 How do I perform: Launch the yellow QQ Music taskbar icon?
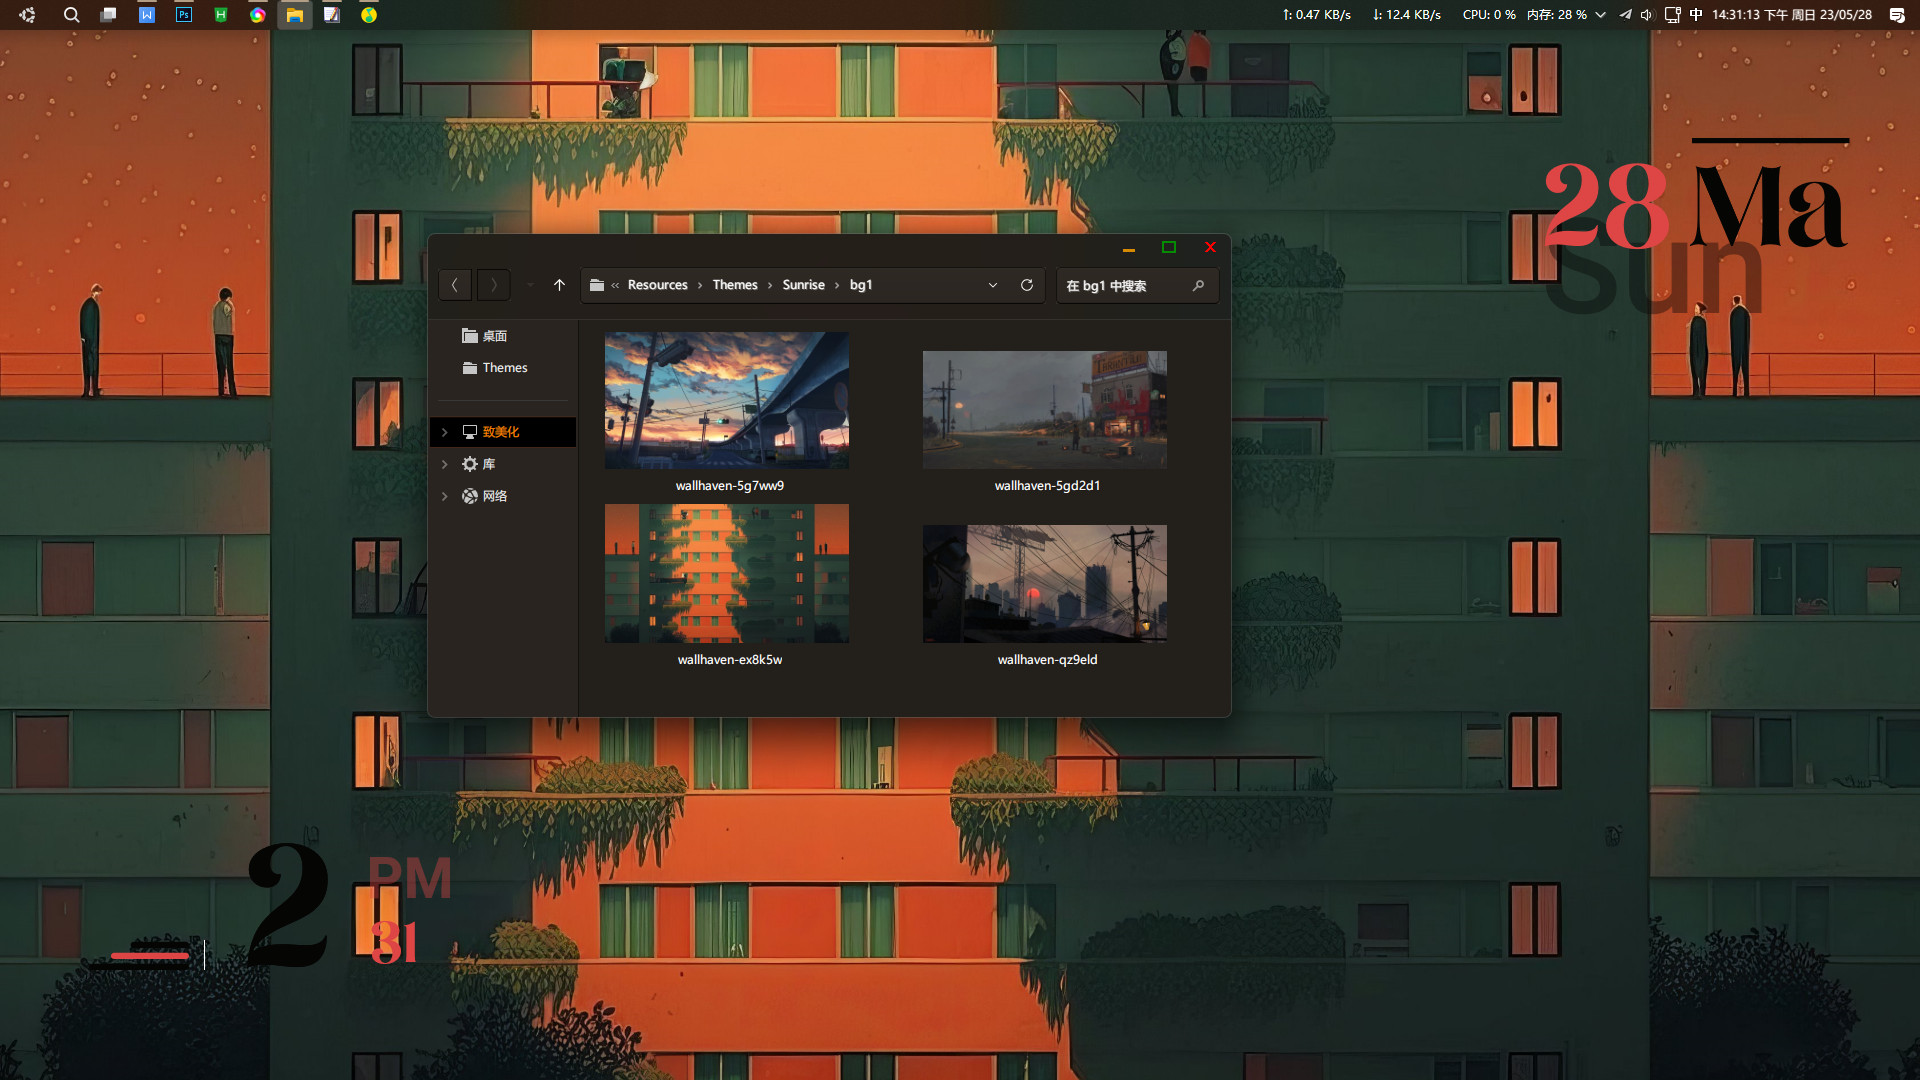369,15
